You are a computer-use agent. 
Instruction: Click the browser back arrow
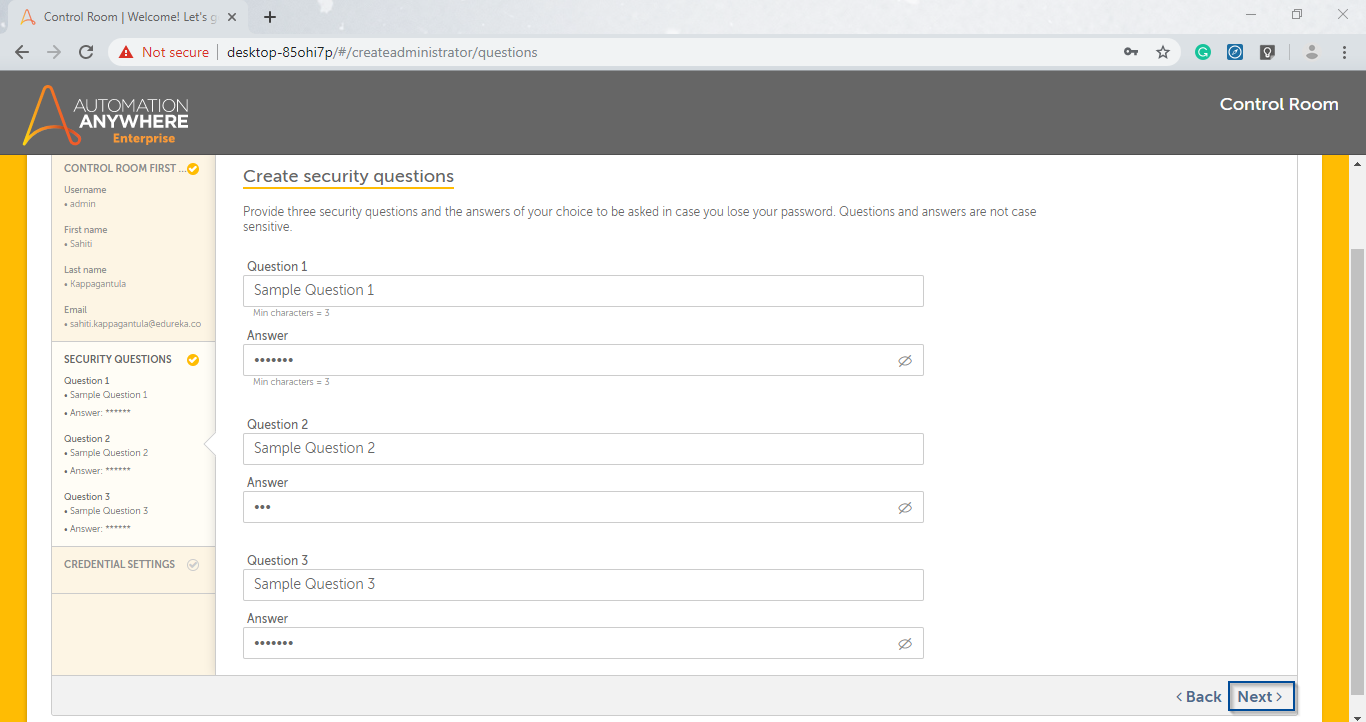(x=22, y=52)
